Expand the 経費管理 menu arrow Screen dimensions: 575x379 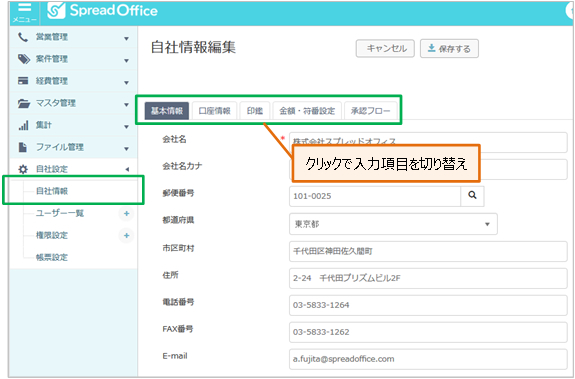coord(127,83)
